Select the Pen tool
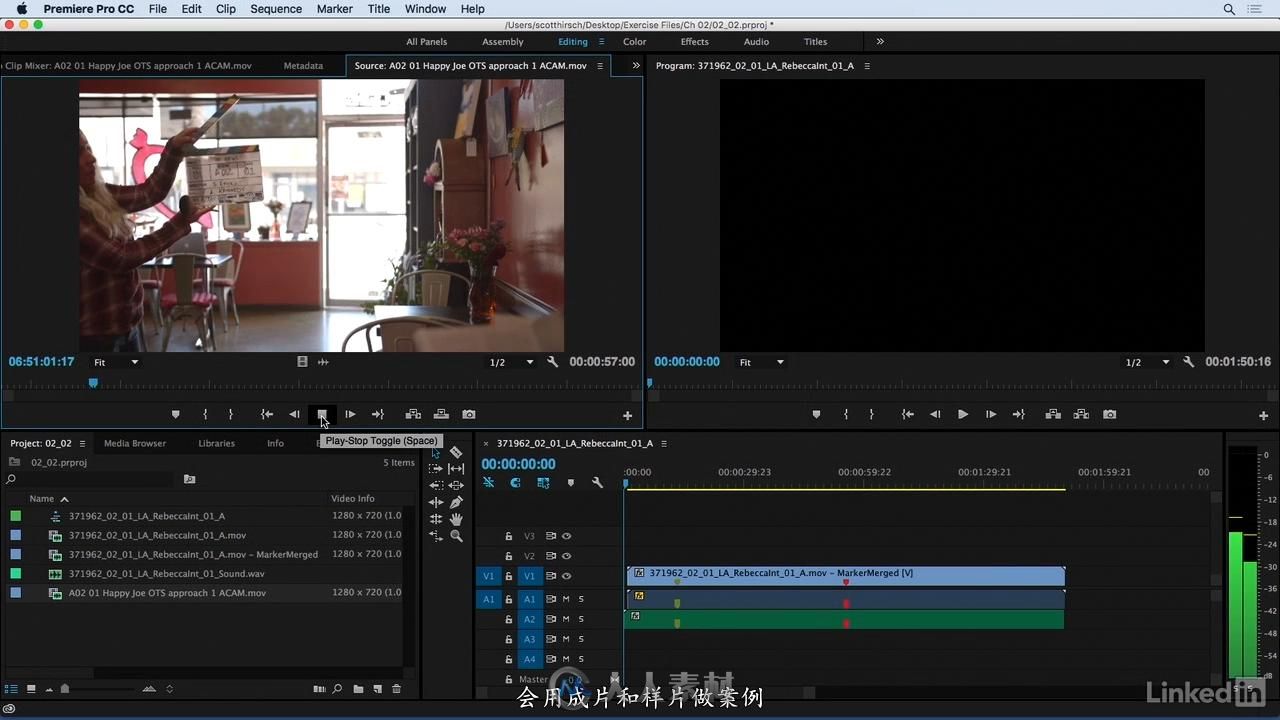The image size is (1280, 720). (x=456, y=502)
